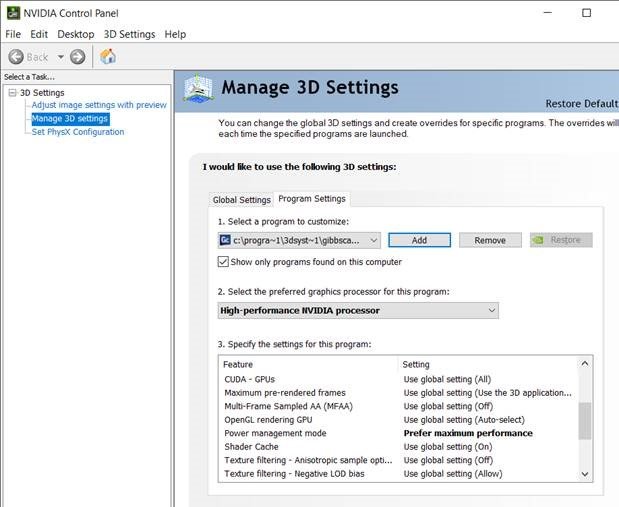Click the Back arrow icon
This screenshot has height=507, width=619.
click(x=16, y=57)
